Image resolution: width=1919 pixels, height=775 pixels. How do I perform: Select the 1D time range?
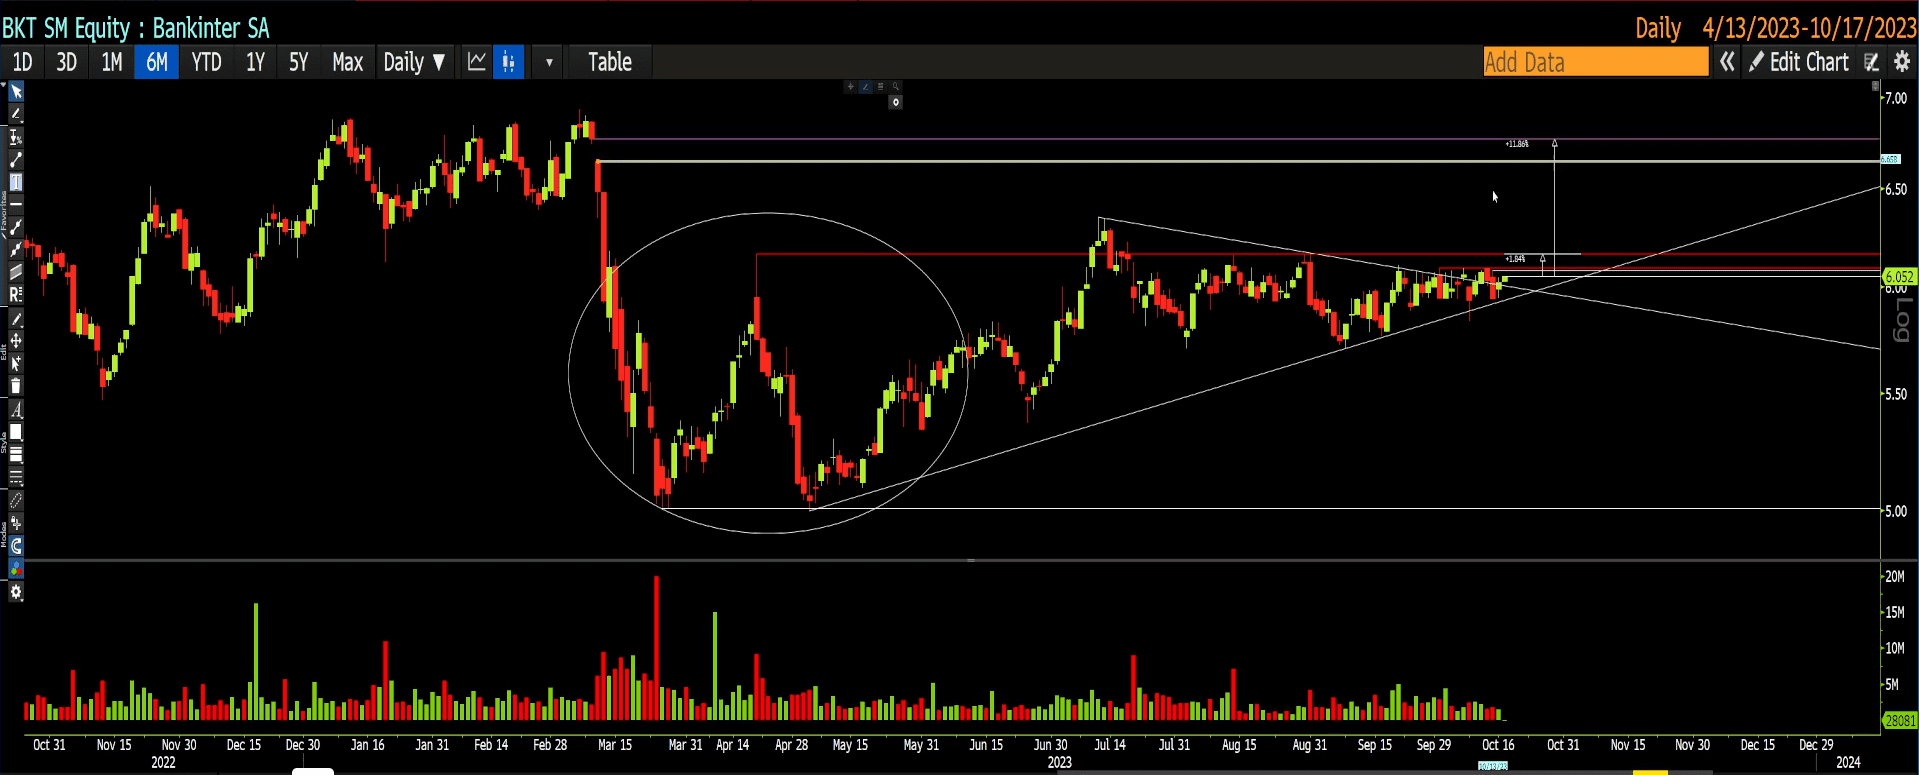click(x=22, y=62)
